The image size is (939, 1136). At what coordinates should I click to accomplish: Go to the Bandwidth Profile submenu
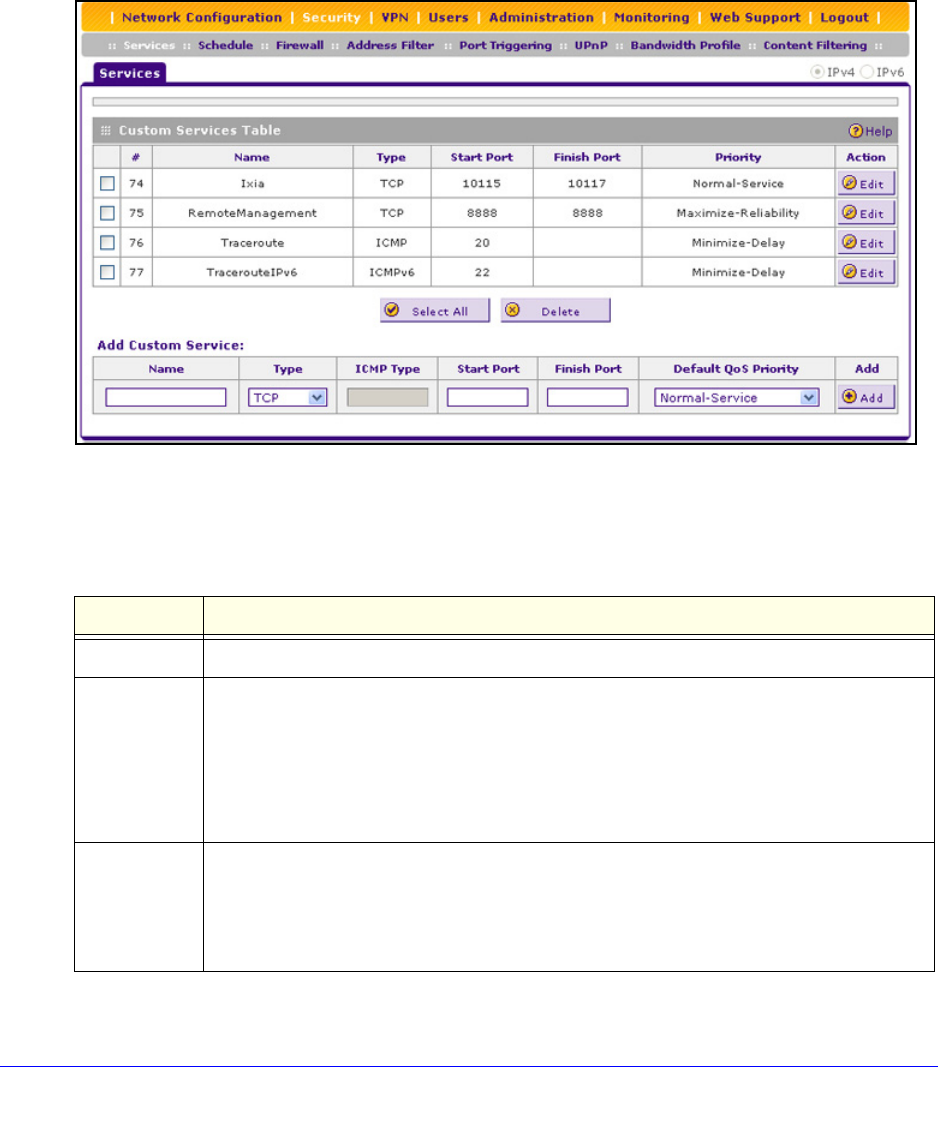tap(685, 45)
